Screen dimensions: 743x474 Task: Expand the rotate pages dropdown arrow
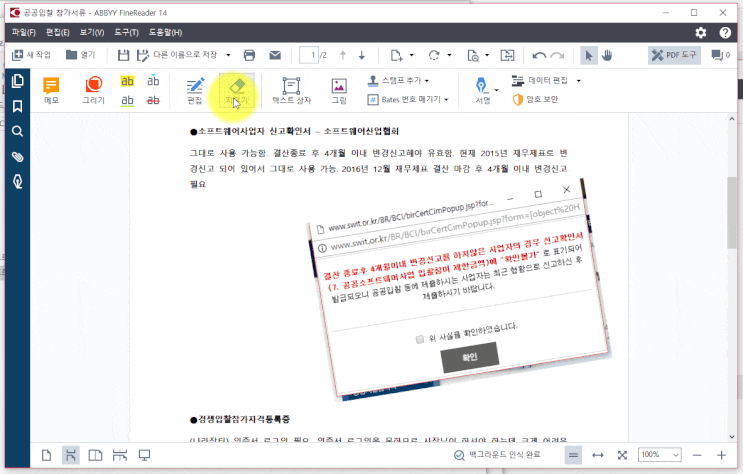[x=449, y=55]
